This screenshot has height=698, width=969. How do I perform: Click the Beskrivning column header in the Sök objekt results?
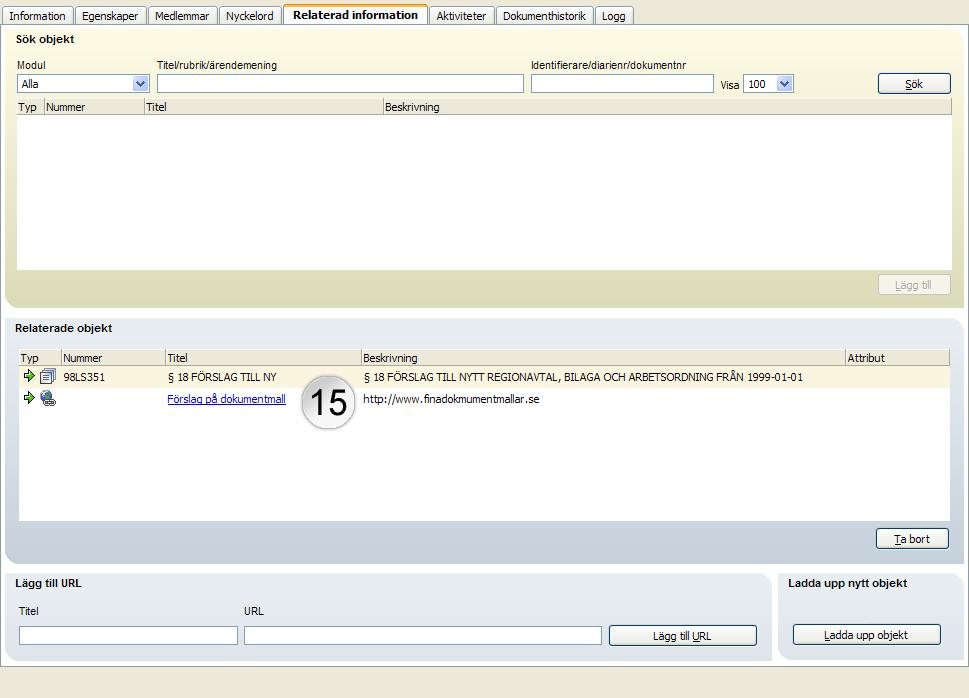point(667,107)
